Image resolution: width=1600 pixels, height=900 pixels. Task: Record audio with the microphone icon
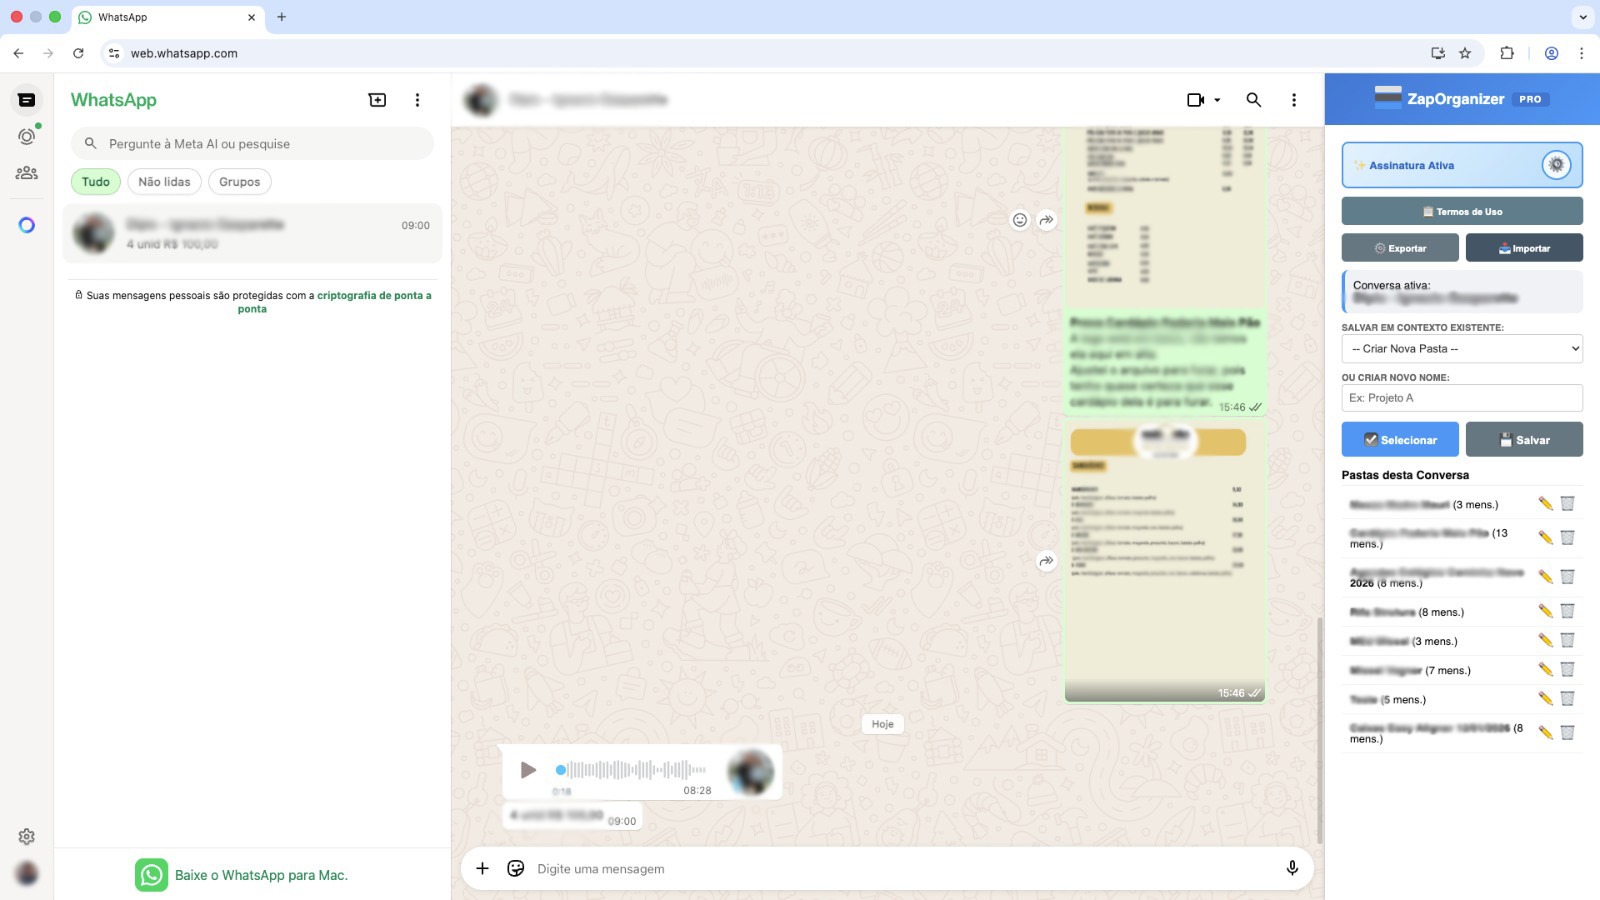pos(1293,868)
